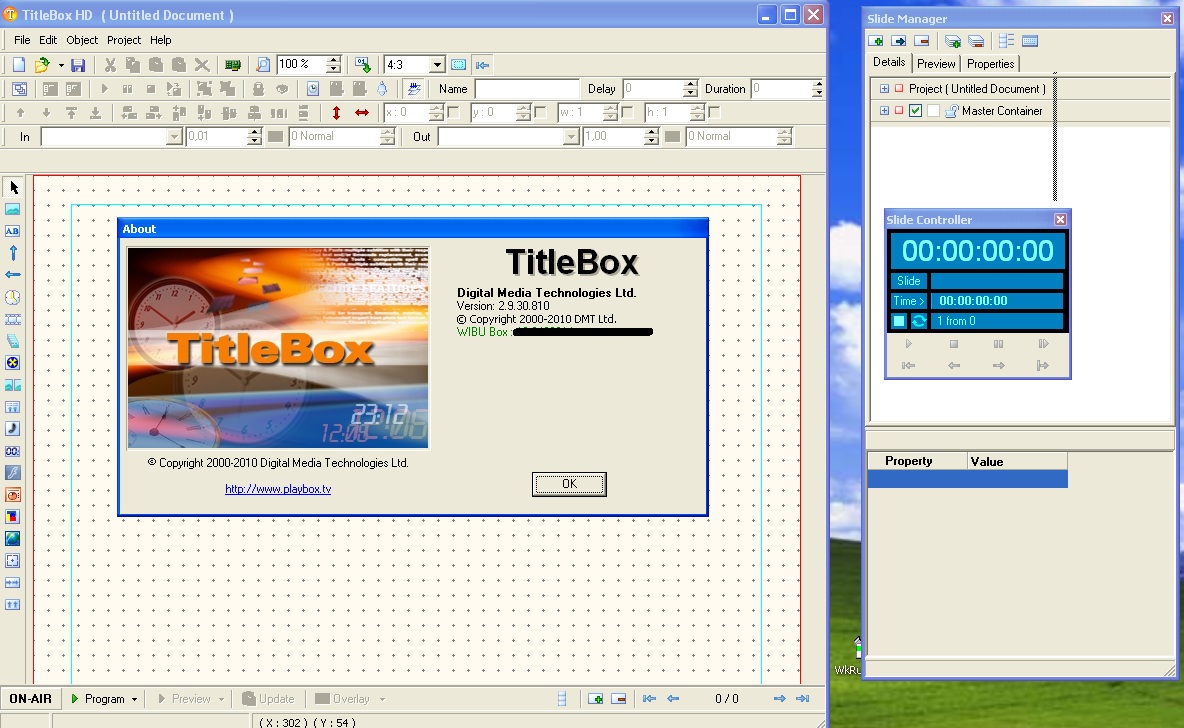Select the picture object tool
Viewport: 1184px width, 728px height.
(13, 209)
